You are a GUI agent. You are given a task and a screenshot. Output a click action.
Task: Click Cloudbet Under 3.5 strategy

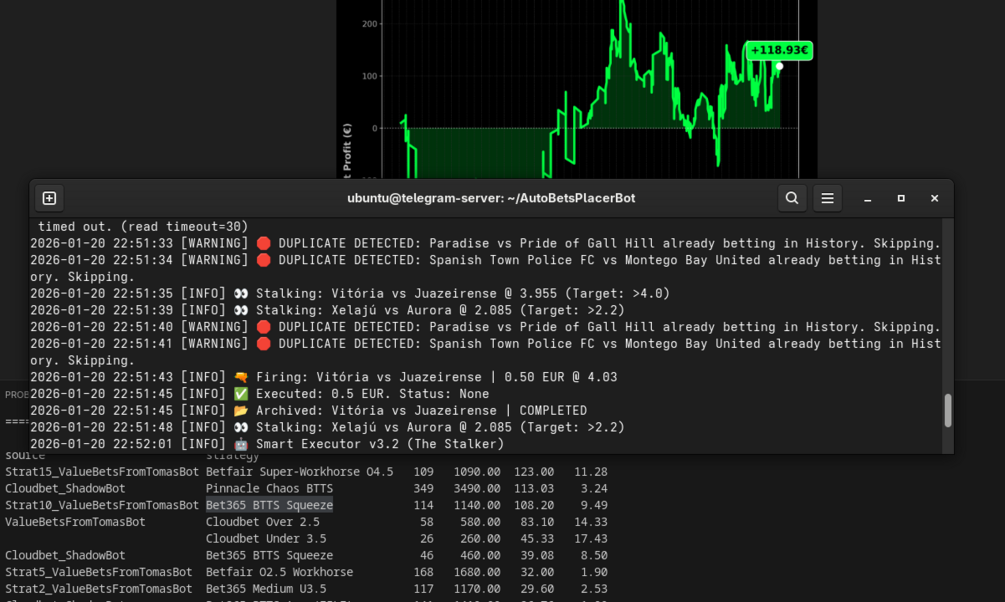[x=265, y=539]
